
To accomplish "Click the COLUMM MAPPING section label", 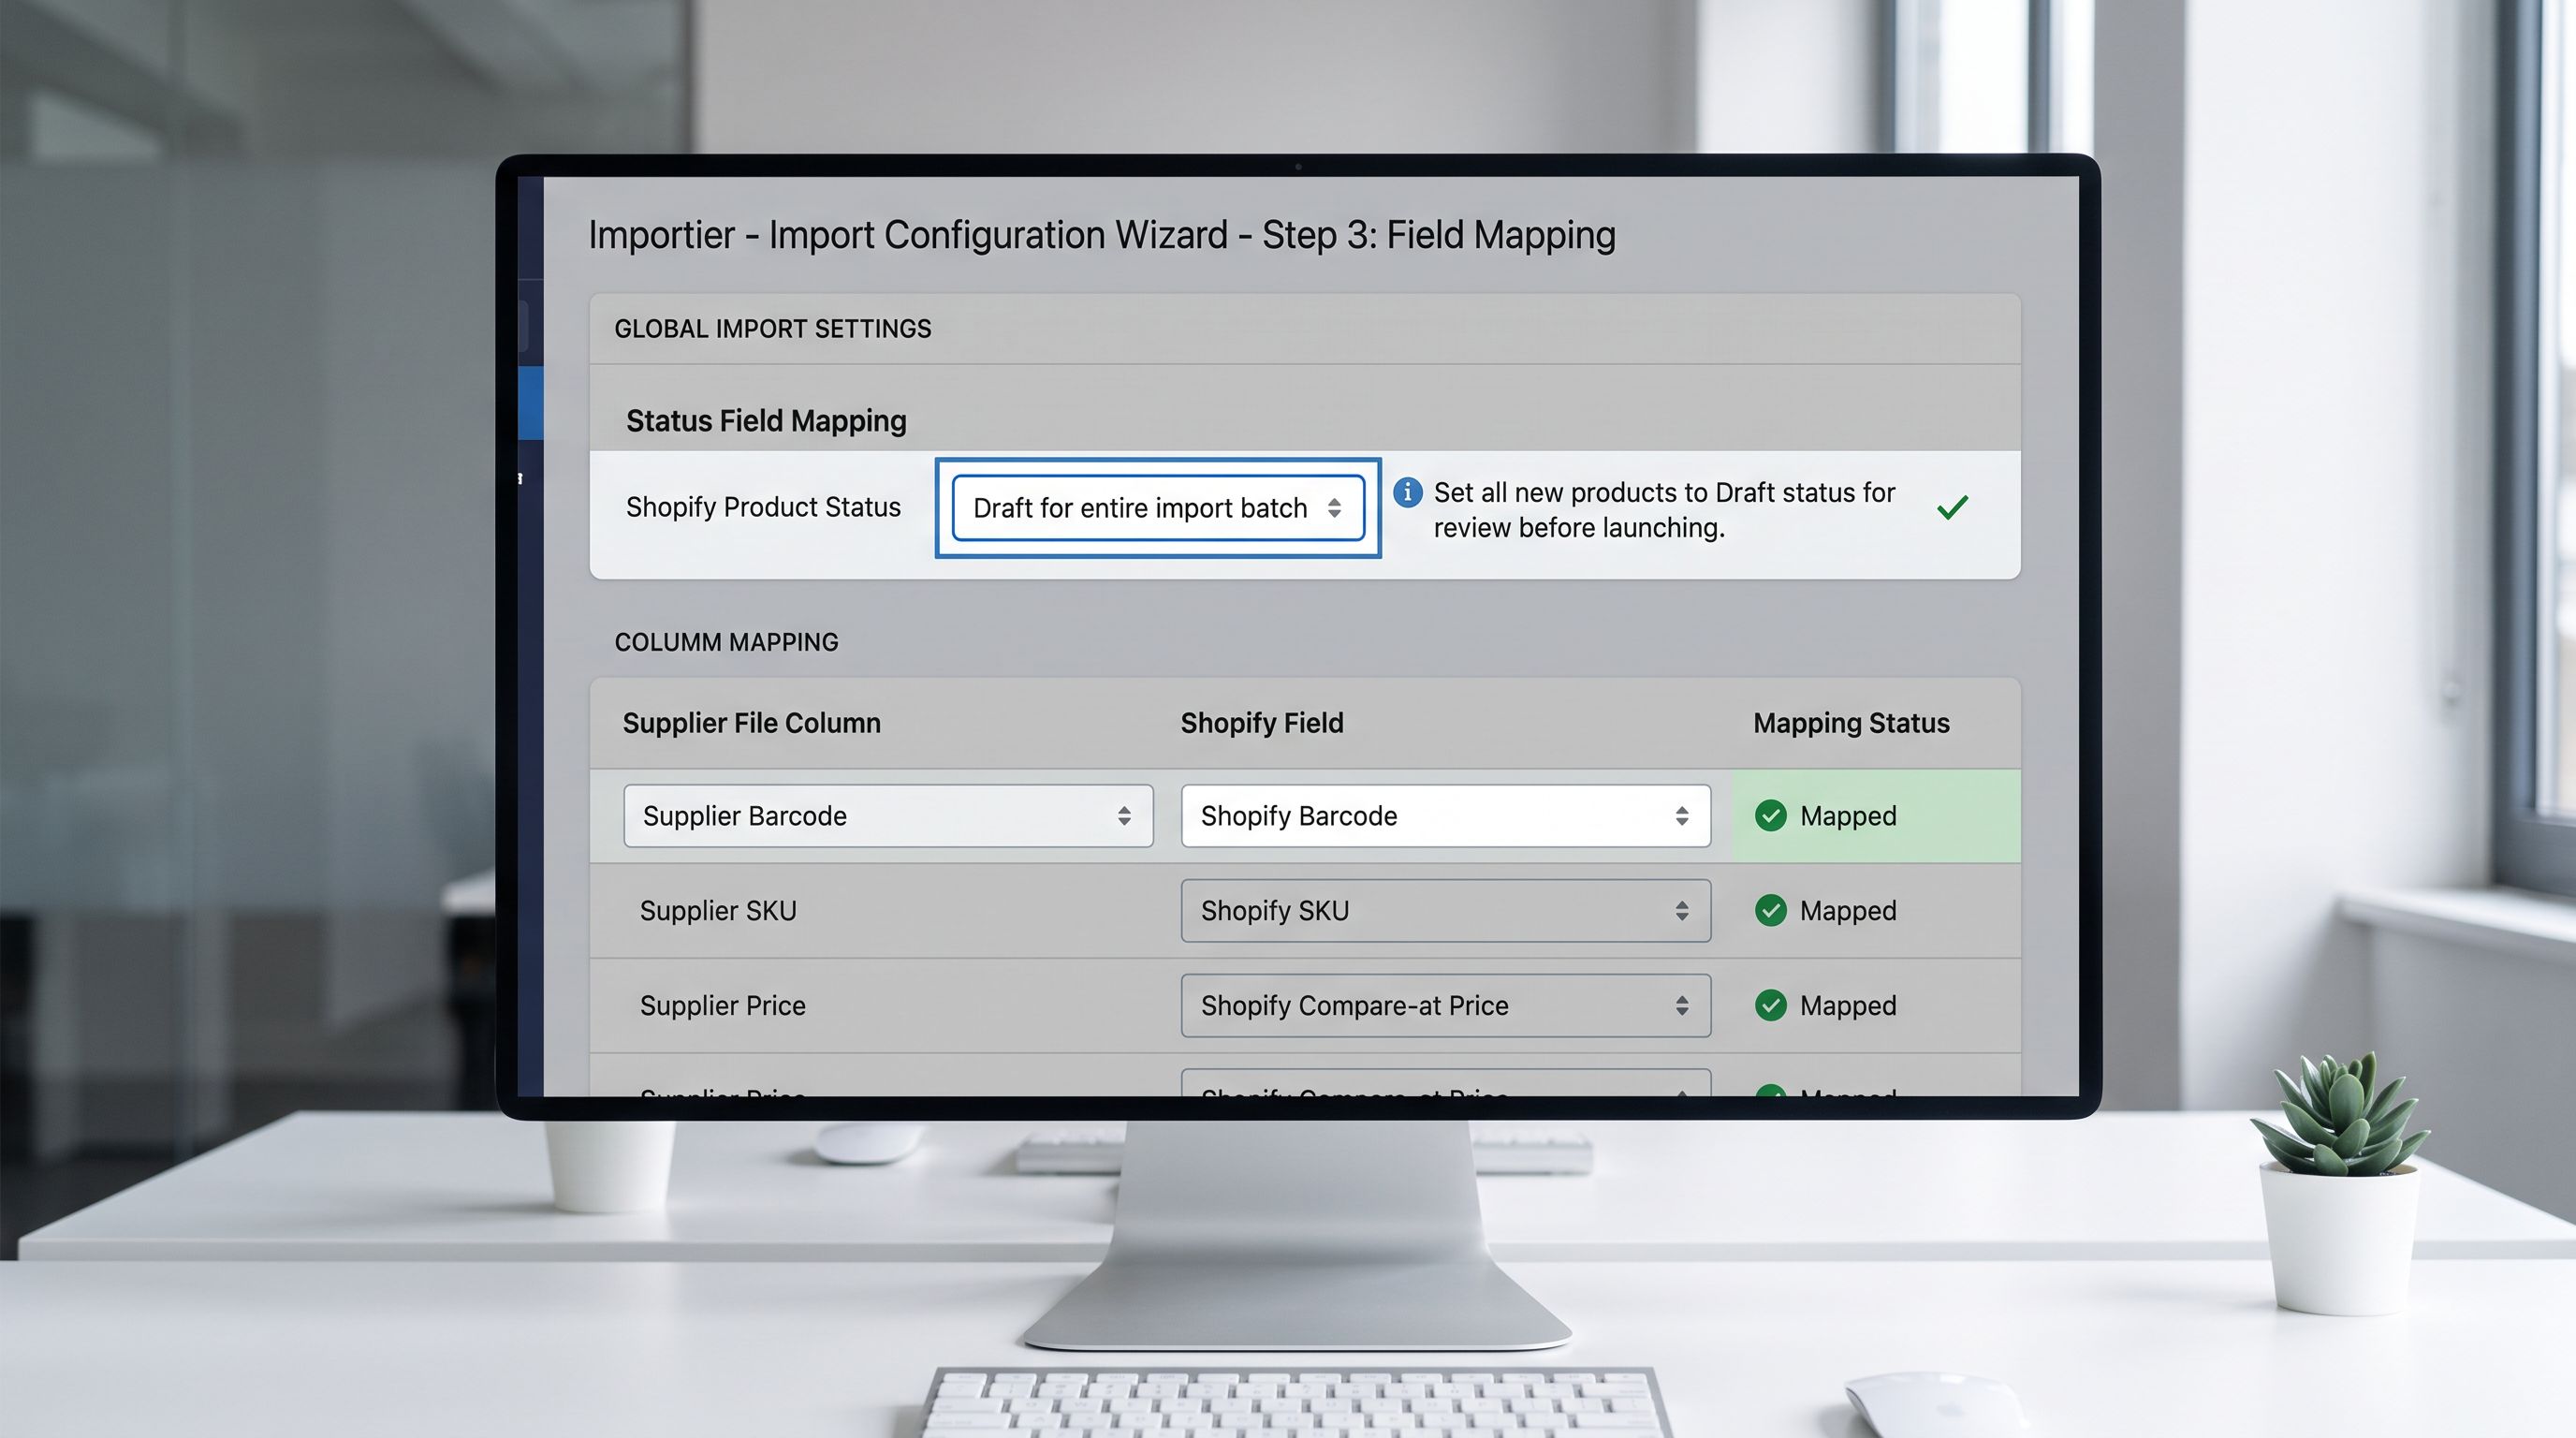I will pyautogui.click(x=726, y=642).
